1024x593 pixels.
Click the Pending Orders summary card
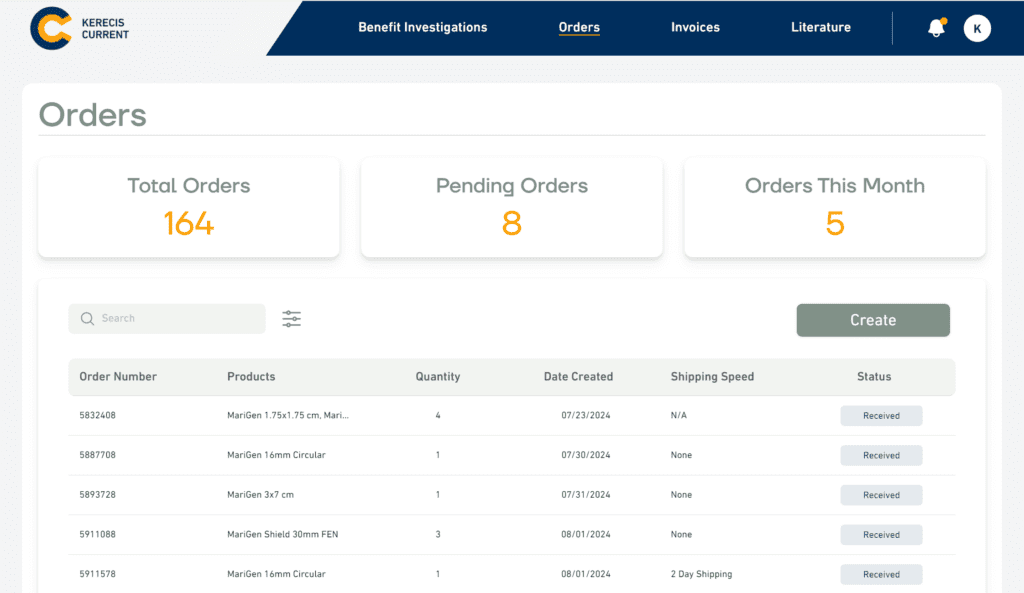[x=512, y=208]
